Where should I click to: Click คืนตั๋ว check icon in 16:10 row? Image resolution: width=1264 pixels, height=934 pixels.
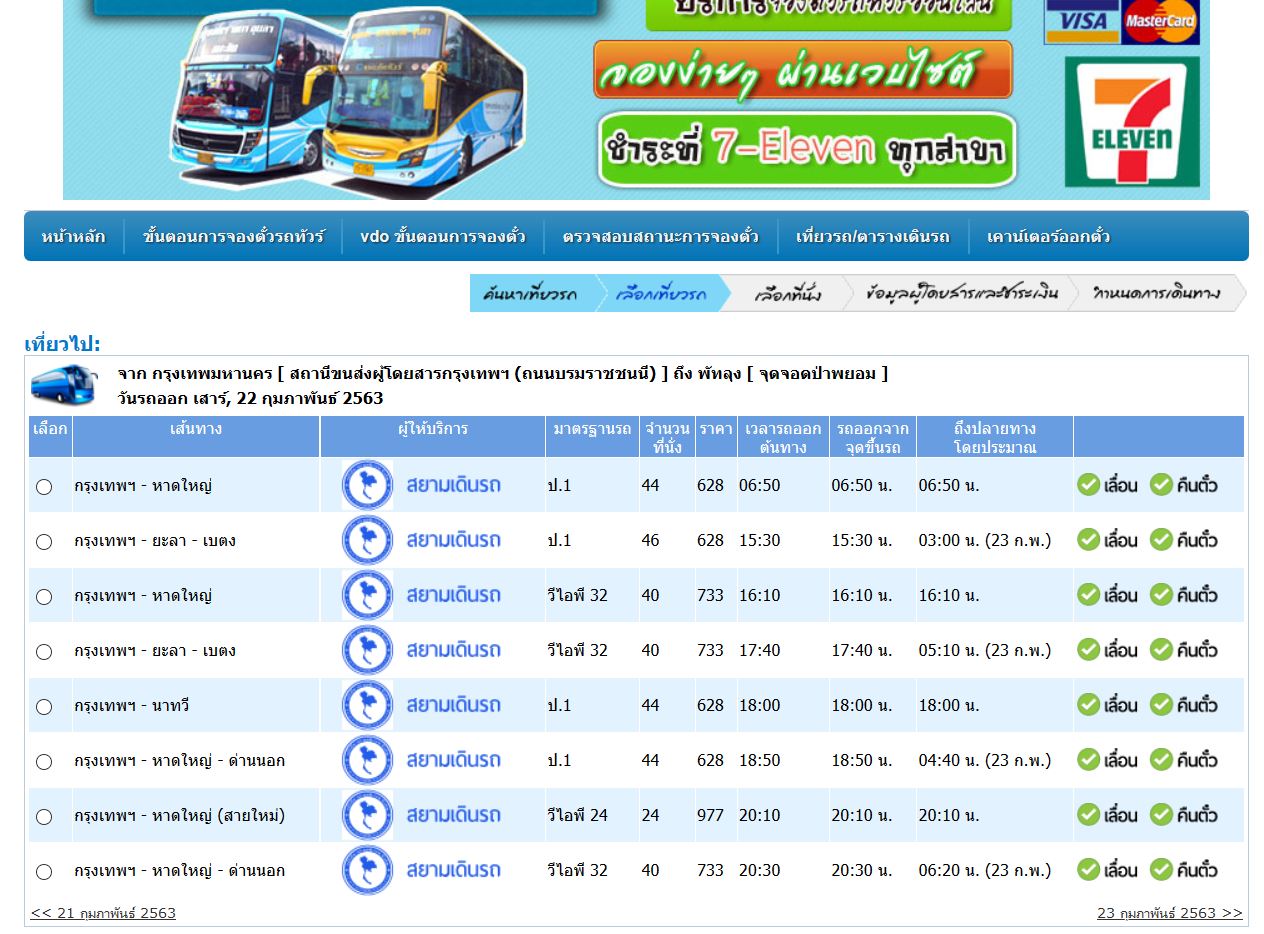pyautogui.click(x=1161, y=595)
